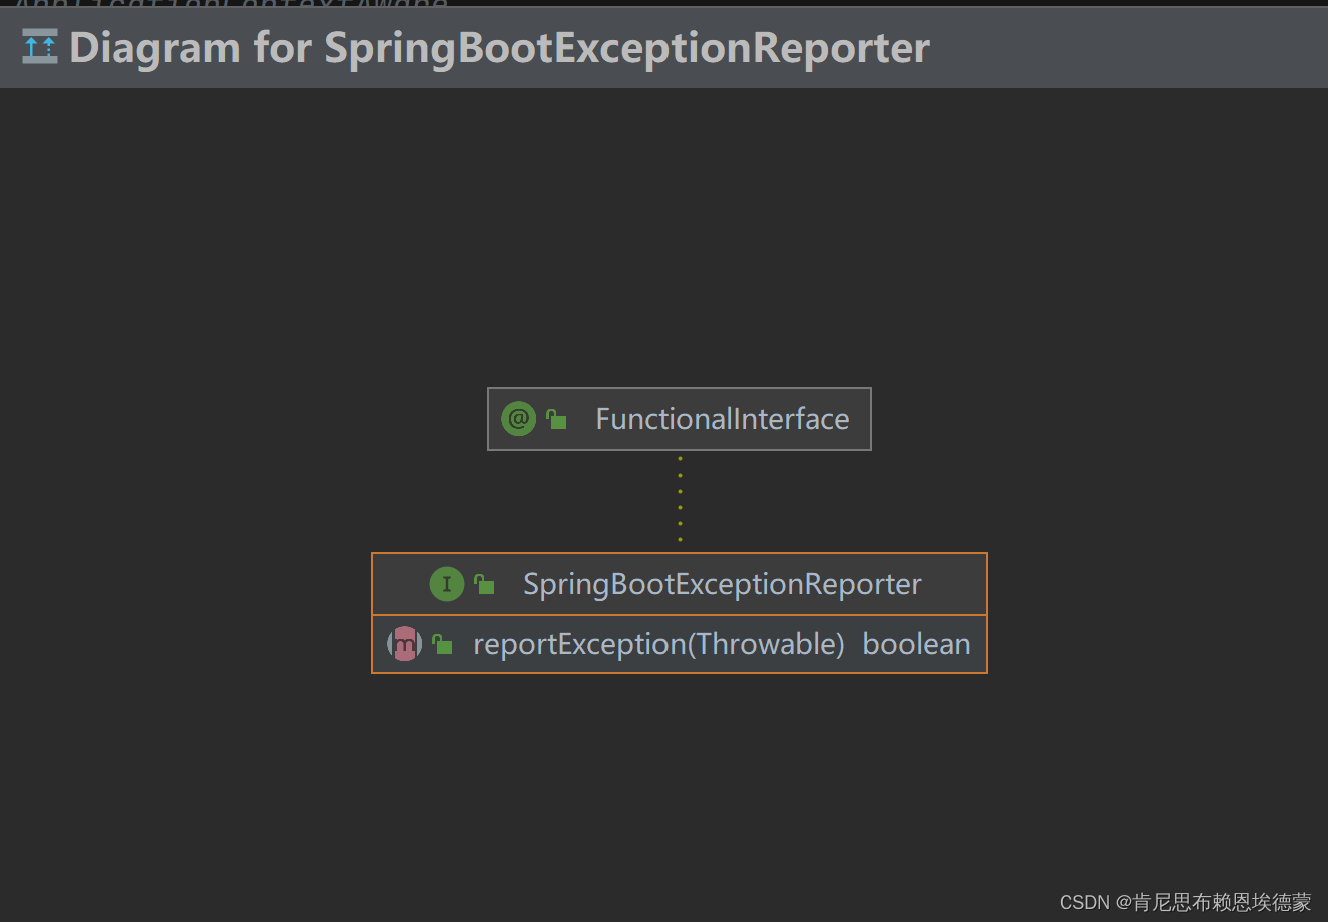
Task: Click the annotation @ icon on FunctionalInterface
Action: (518, 419)
